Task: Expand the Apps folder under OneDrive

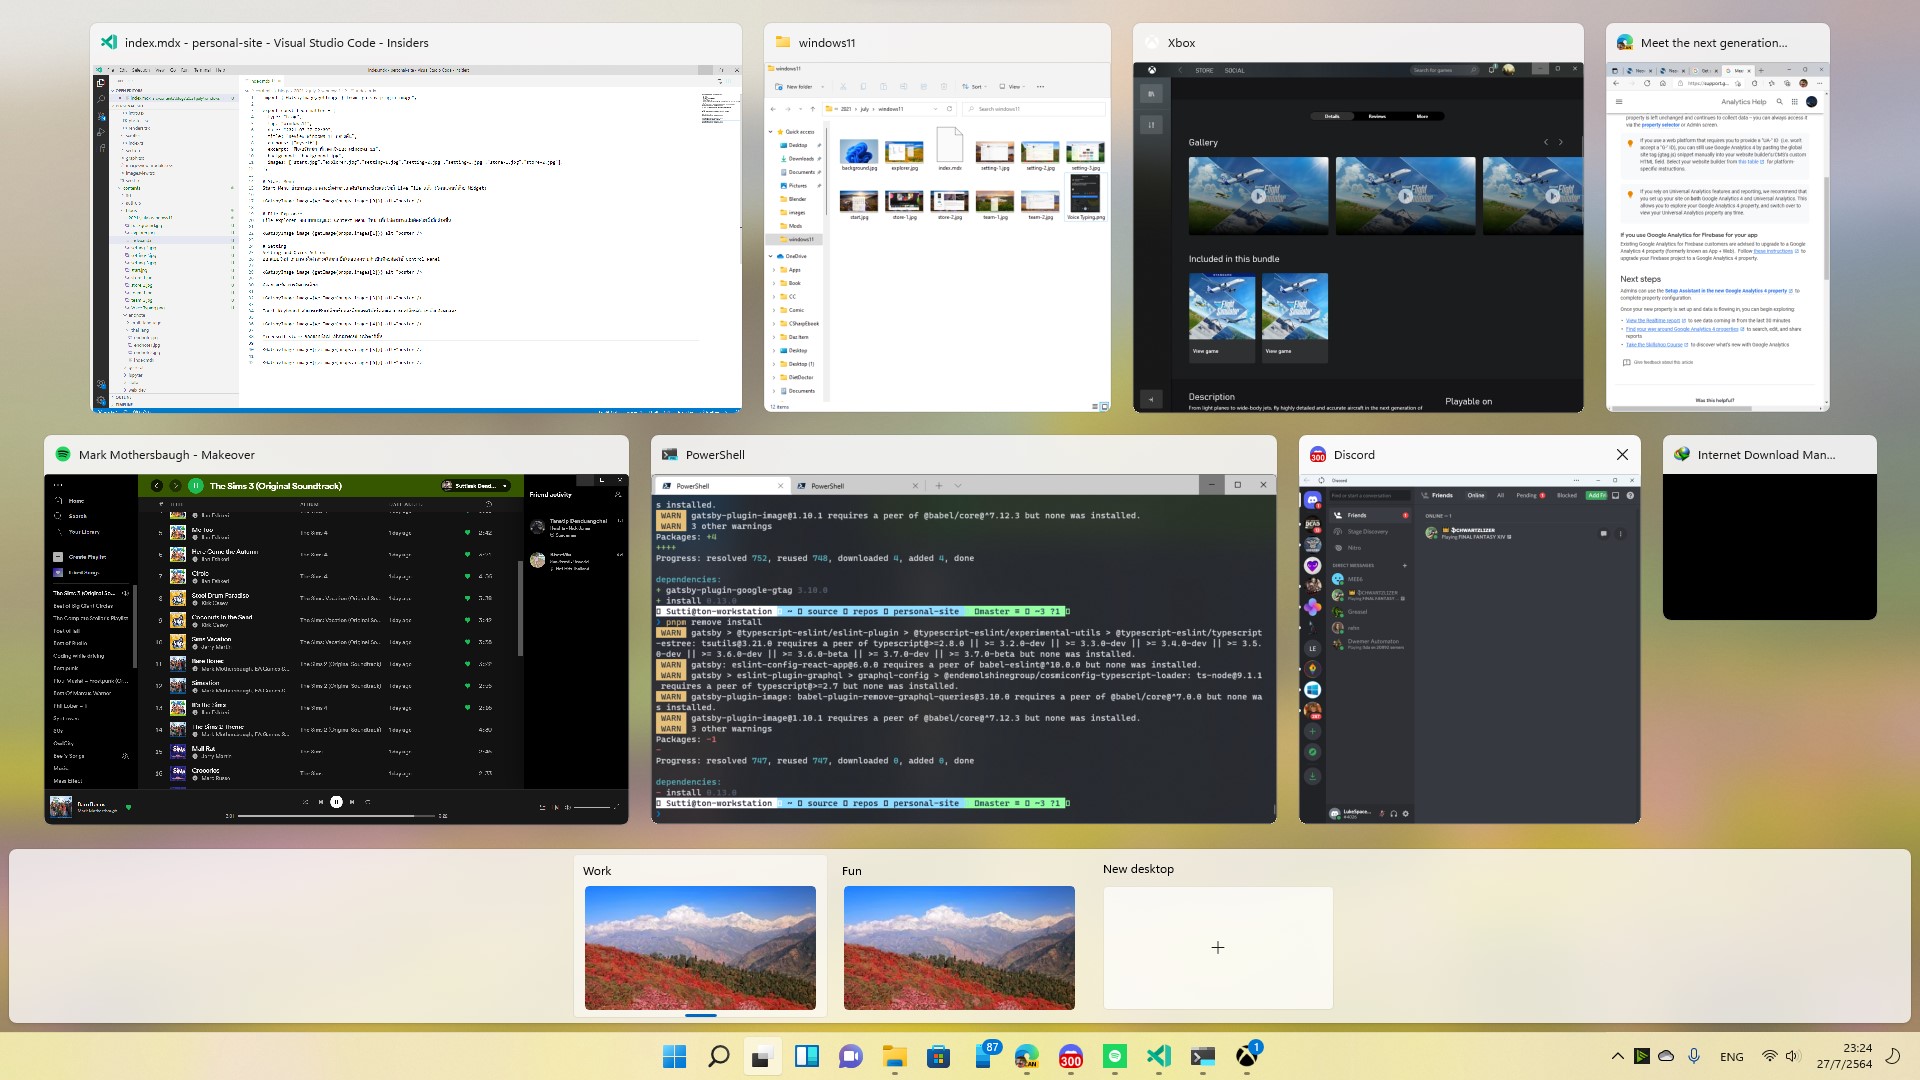Action: pyautogui.click(x=774, y=270)
